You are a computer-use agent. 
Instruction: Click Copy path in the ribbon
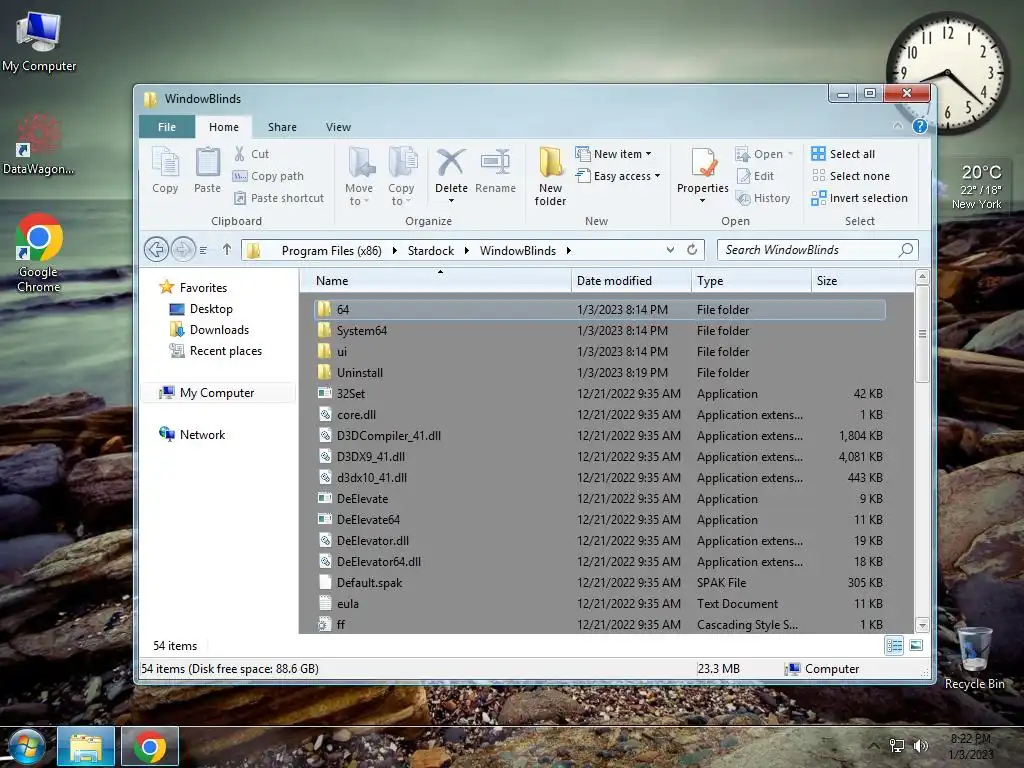pos(268,176)
